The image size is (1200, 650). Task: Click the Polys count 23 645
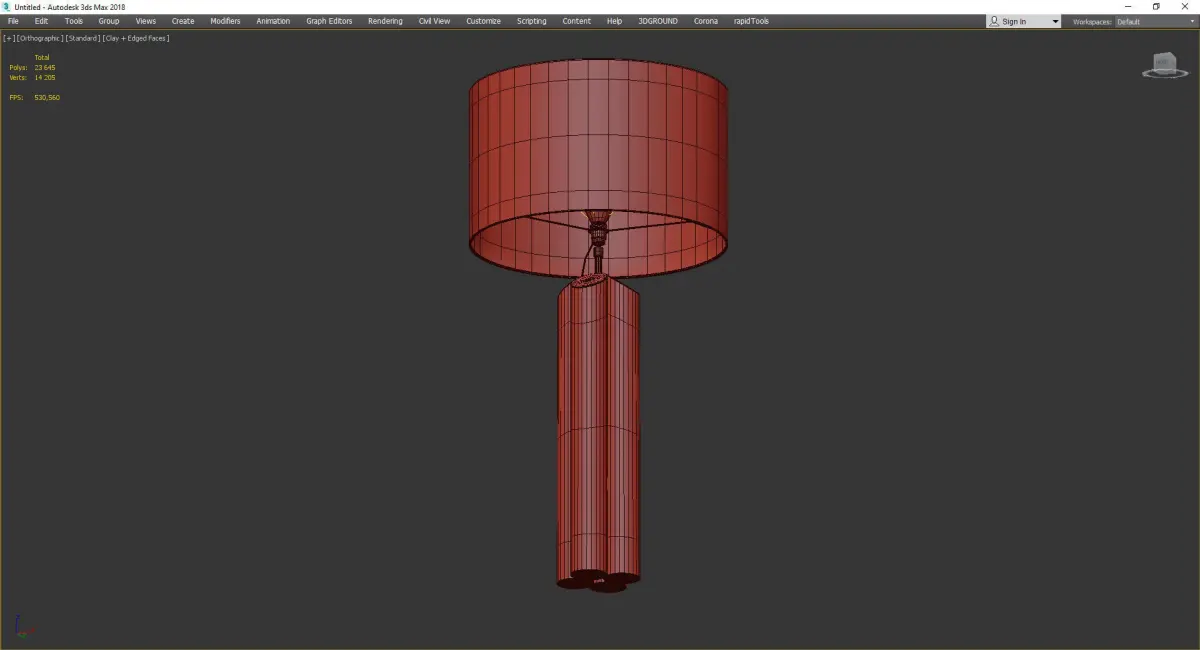[44, 67]
